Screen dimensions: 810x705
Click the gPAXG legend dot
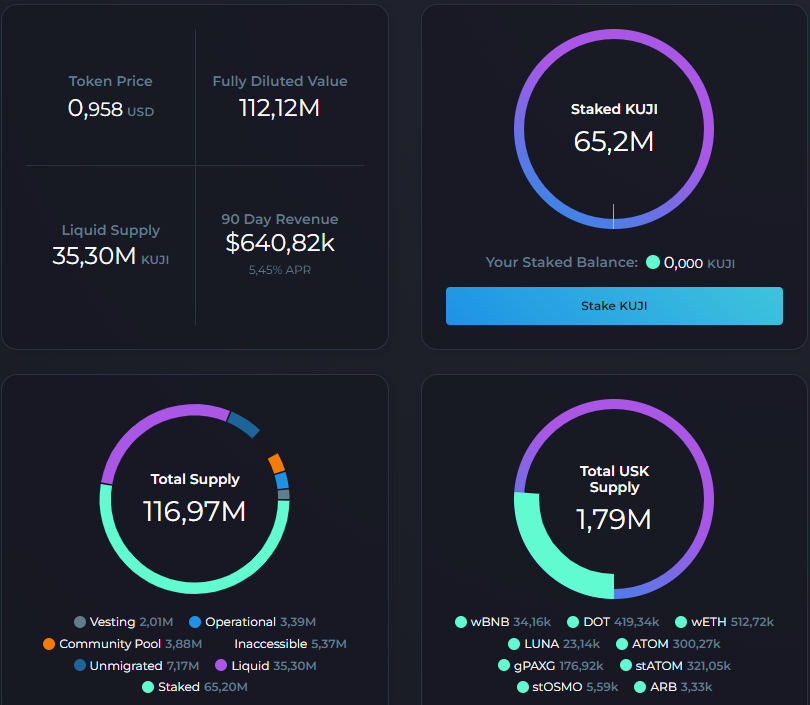point(504,665)
